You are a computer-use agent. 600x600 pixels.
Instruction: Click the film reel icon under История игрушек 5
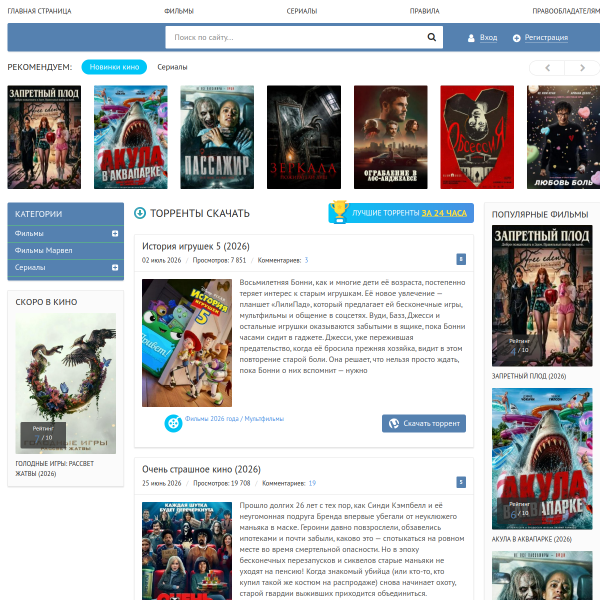pos(173,423)
